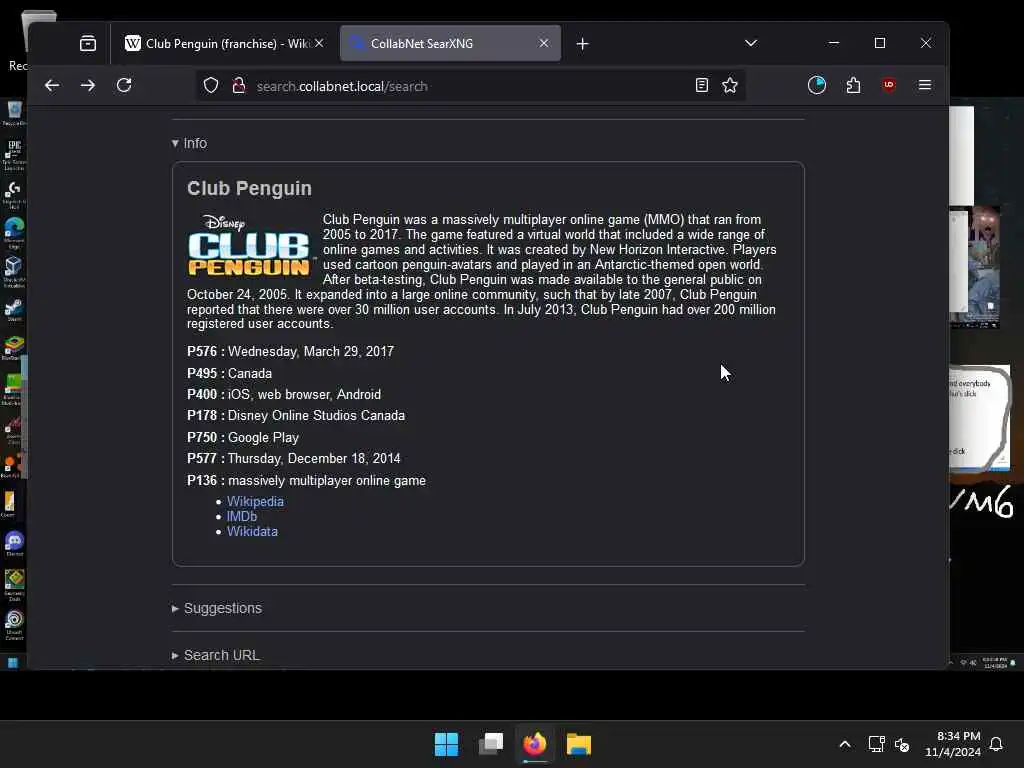Screen dimensions: 1024x768
Task: Bookmark this page with star icon
Action: (x=730, y=86)
